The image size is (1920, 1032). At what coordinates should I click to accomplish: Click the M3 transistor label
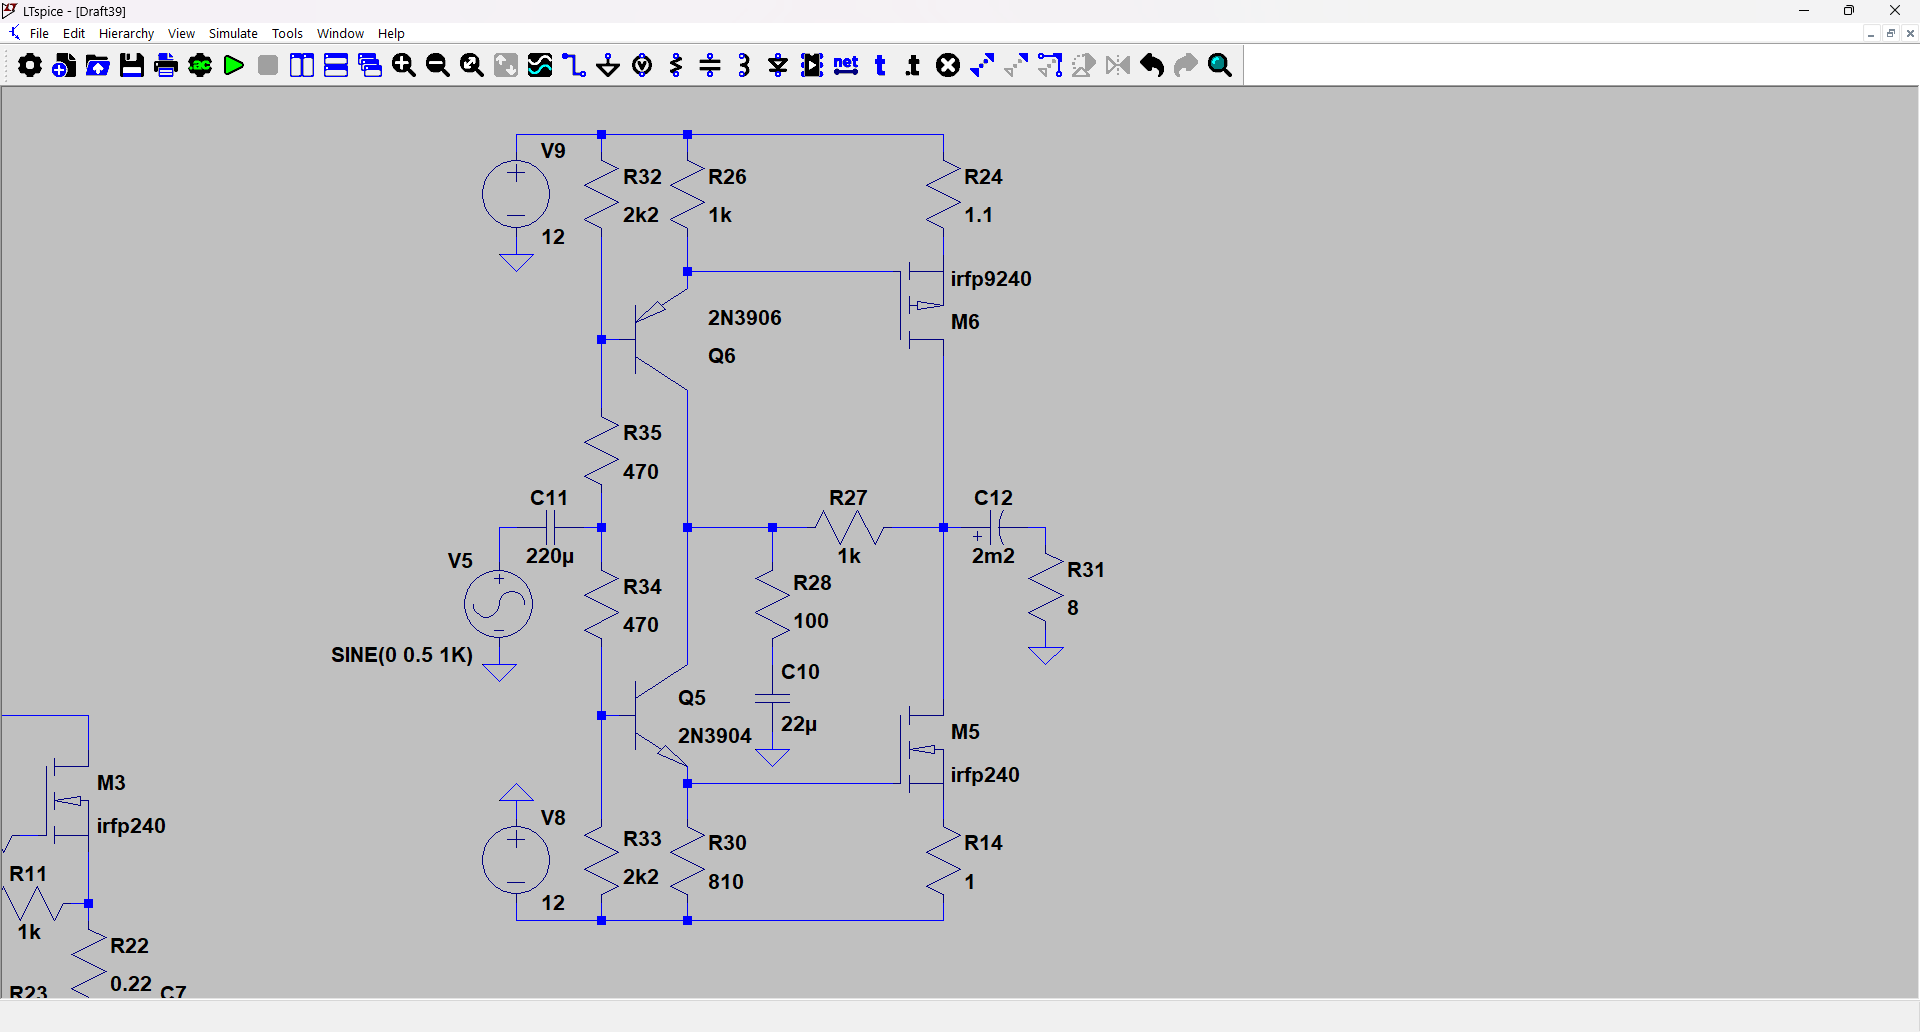[x=111, y=783]
